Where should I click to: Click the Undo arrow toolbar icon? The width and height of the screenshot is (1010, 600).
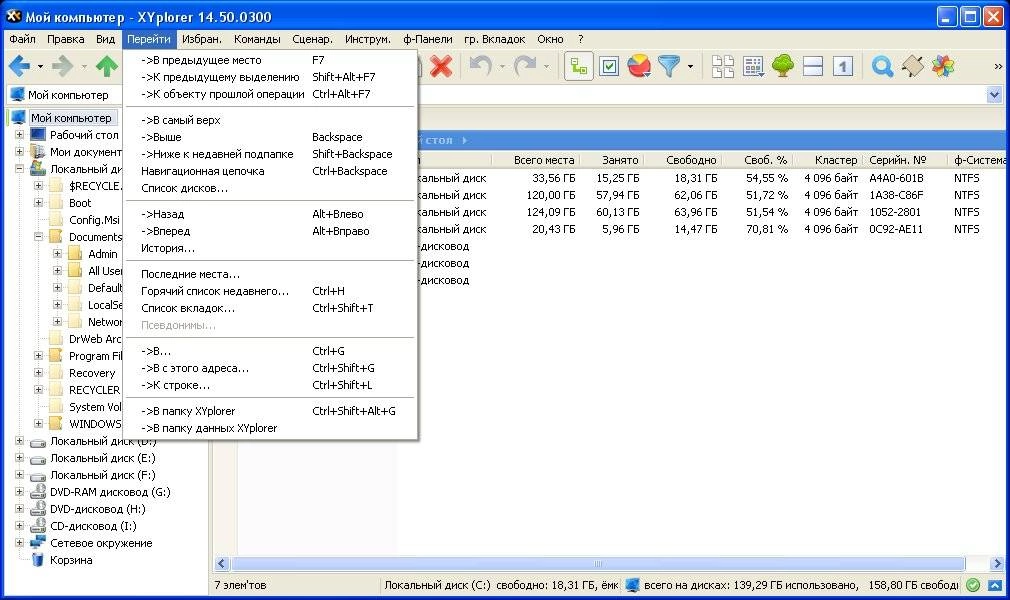point(481,66)
